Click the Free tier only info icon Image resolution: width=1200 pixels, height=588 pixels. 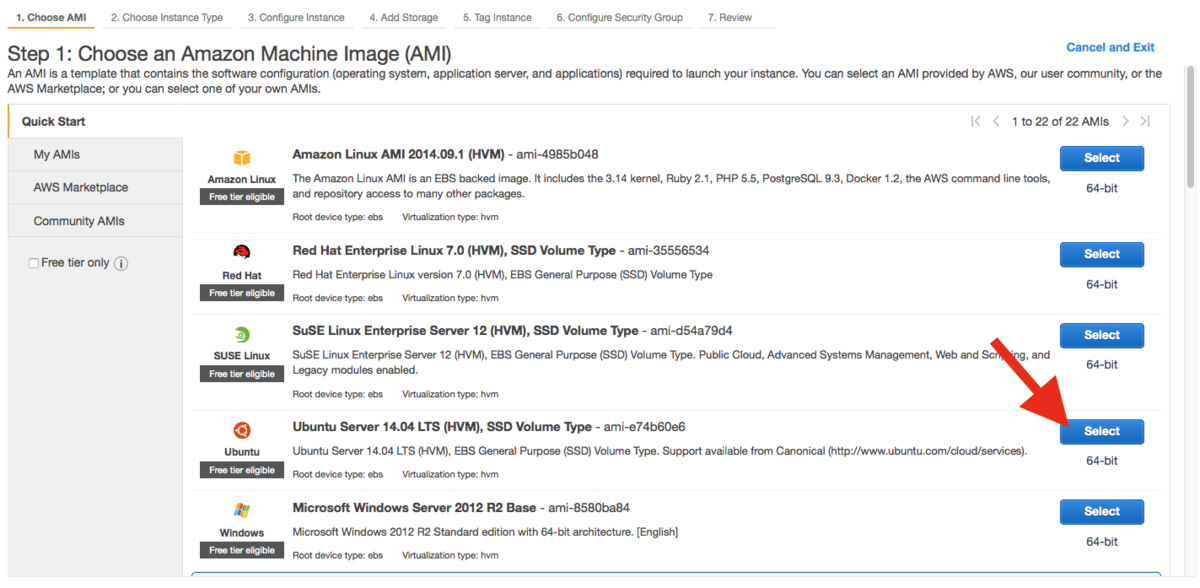click(121, 264)
